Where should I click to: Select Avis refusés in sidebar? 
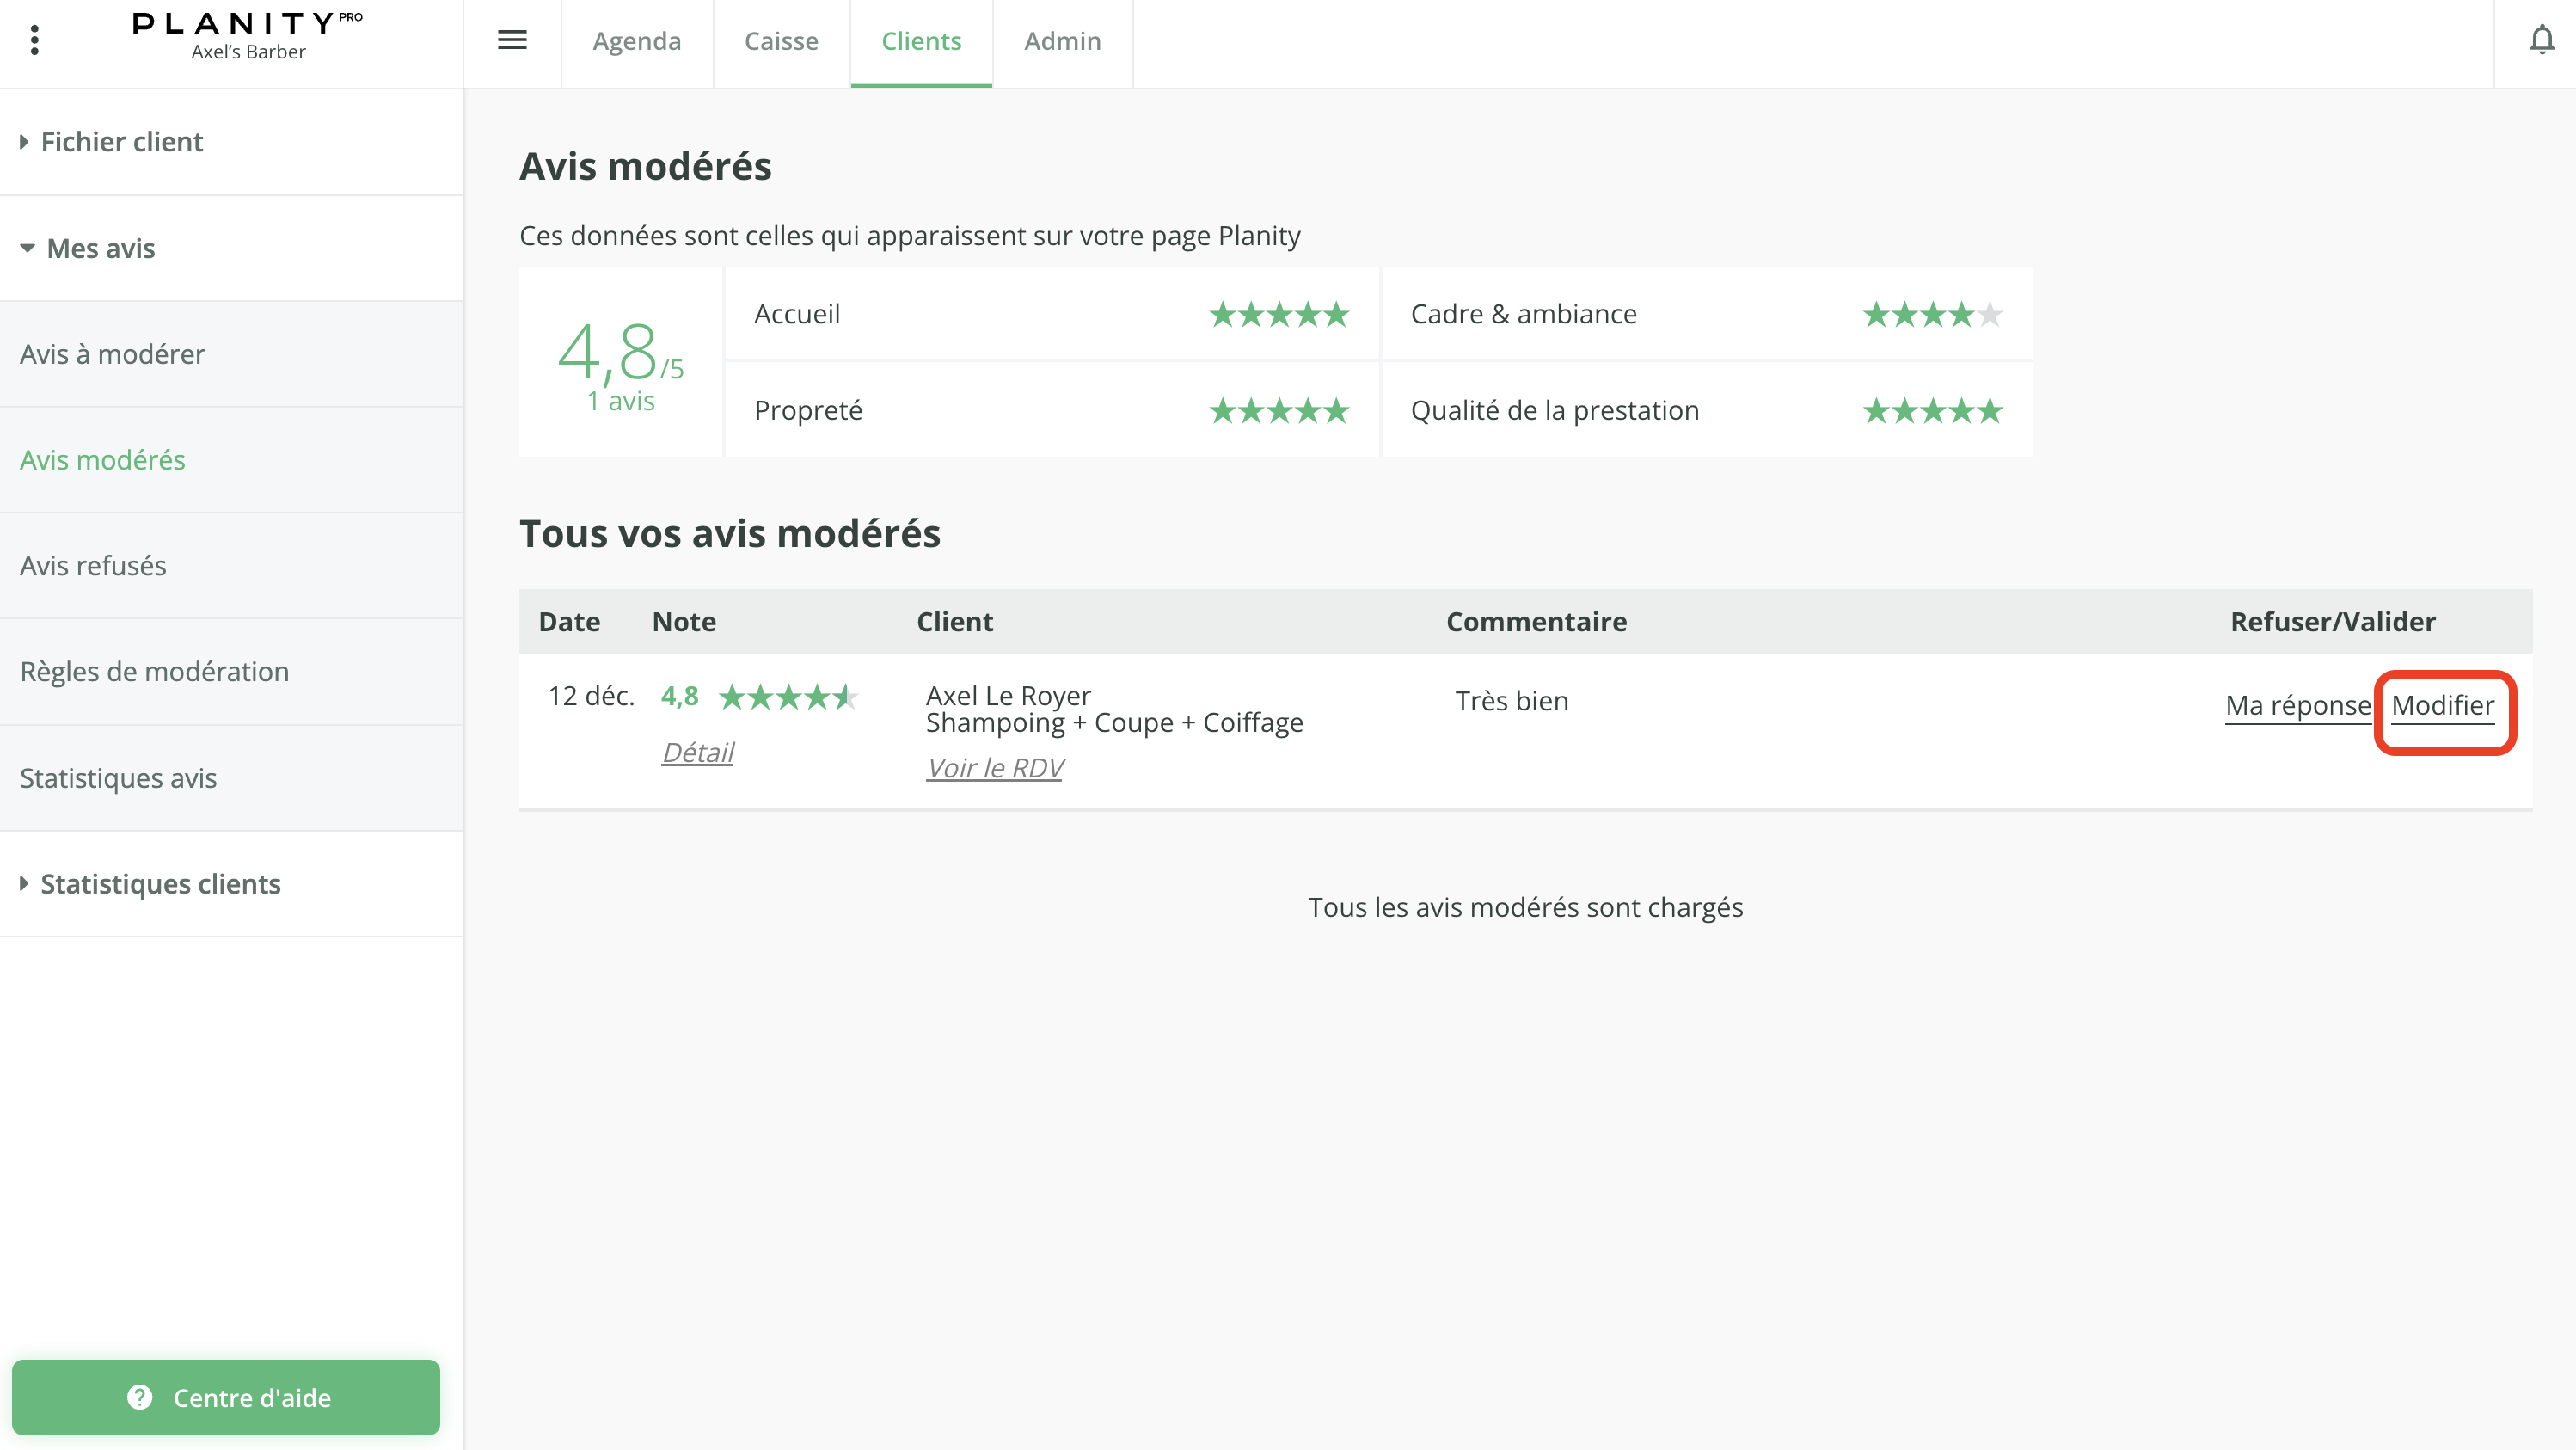93,566
